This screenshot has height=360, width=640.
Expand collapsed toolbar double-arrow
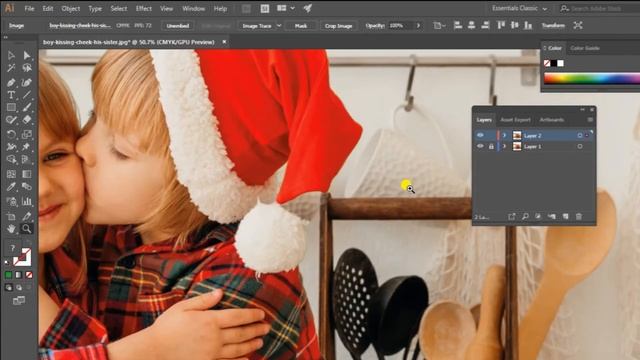click(6, 37)
